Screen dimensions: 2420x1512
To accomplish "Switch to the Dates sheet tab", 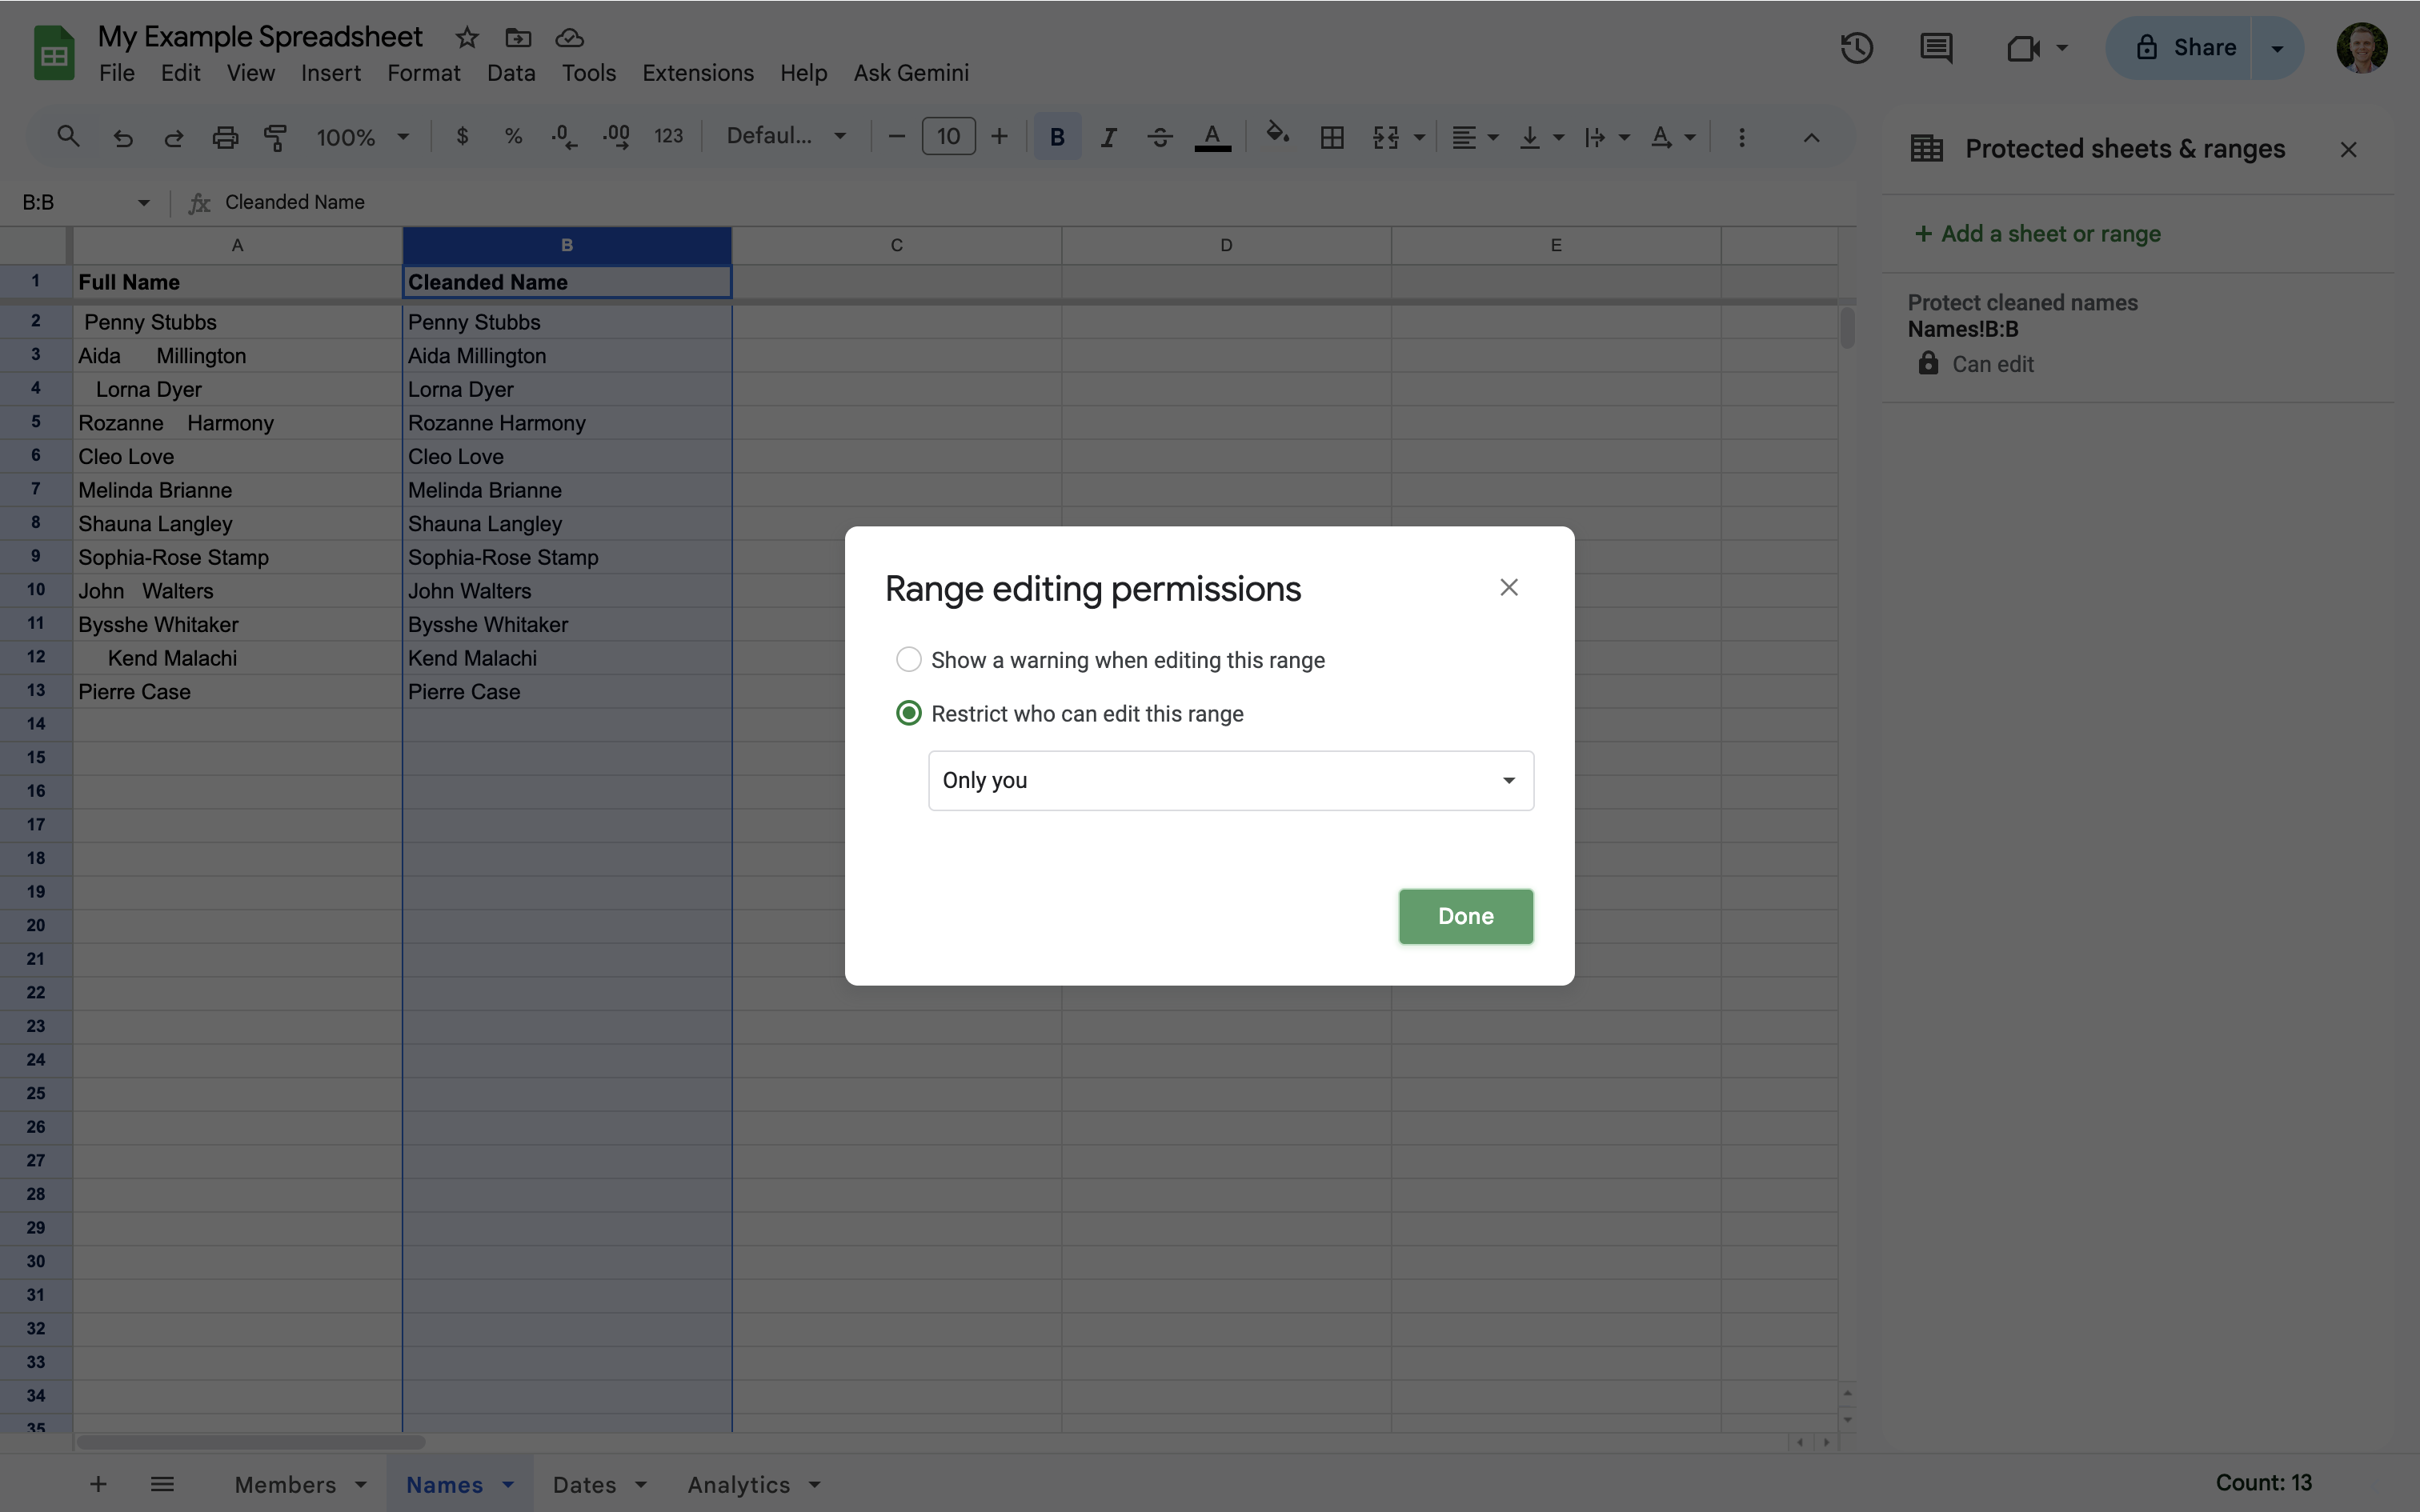I will pyautogui.click(x=584, y=1485).
